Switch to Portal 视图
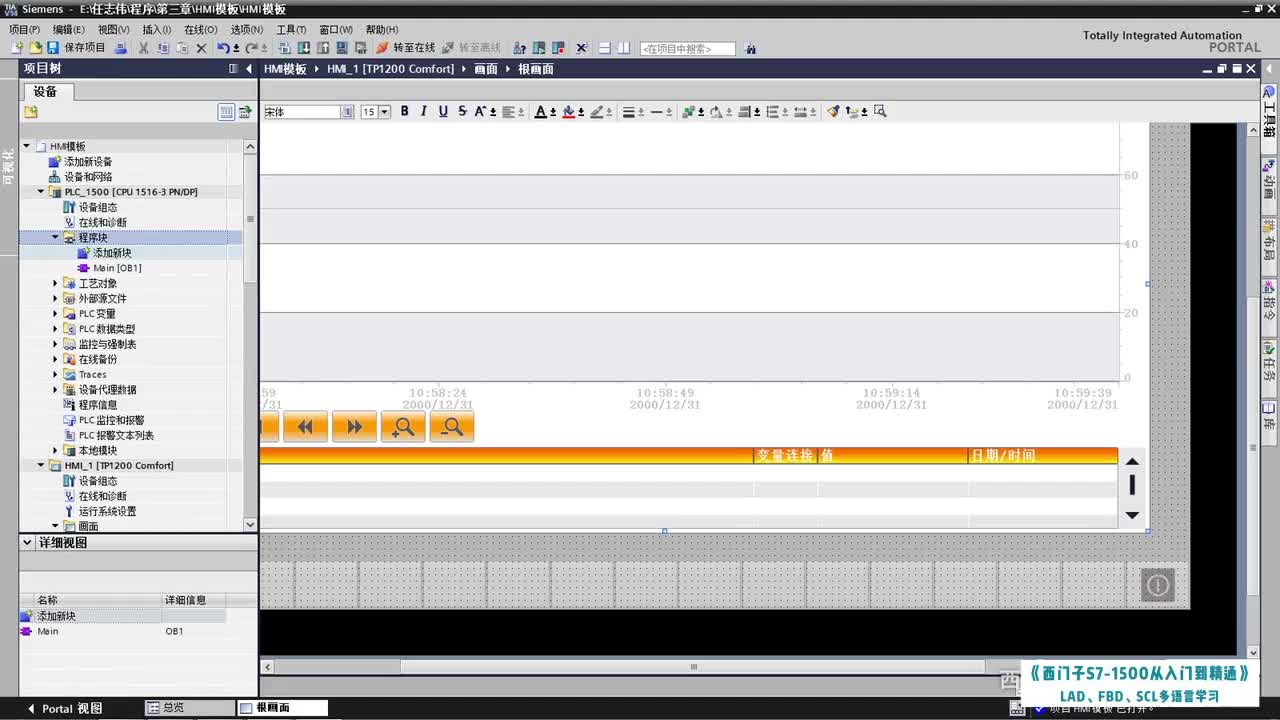 65,708
